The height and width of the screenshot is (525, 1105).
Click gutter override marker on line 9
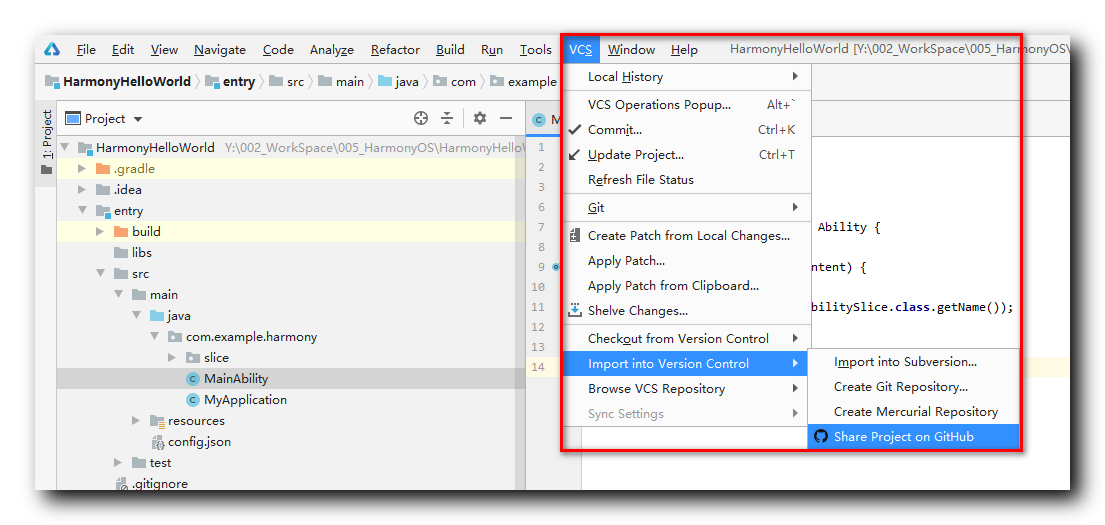[x=556, y=267]
